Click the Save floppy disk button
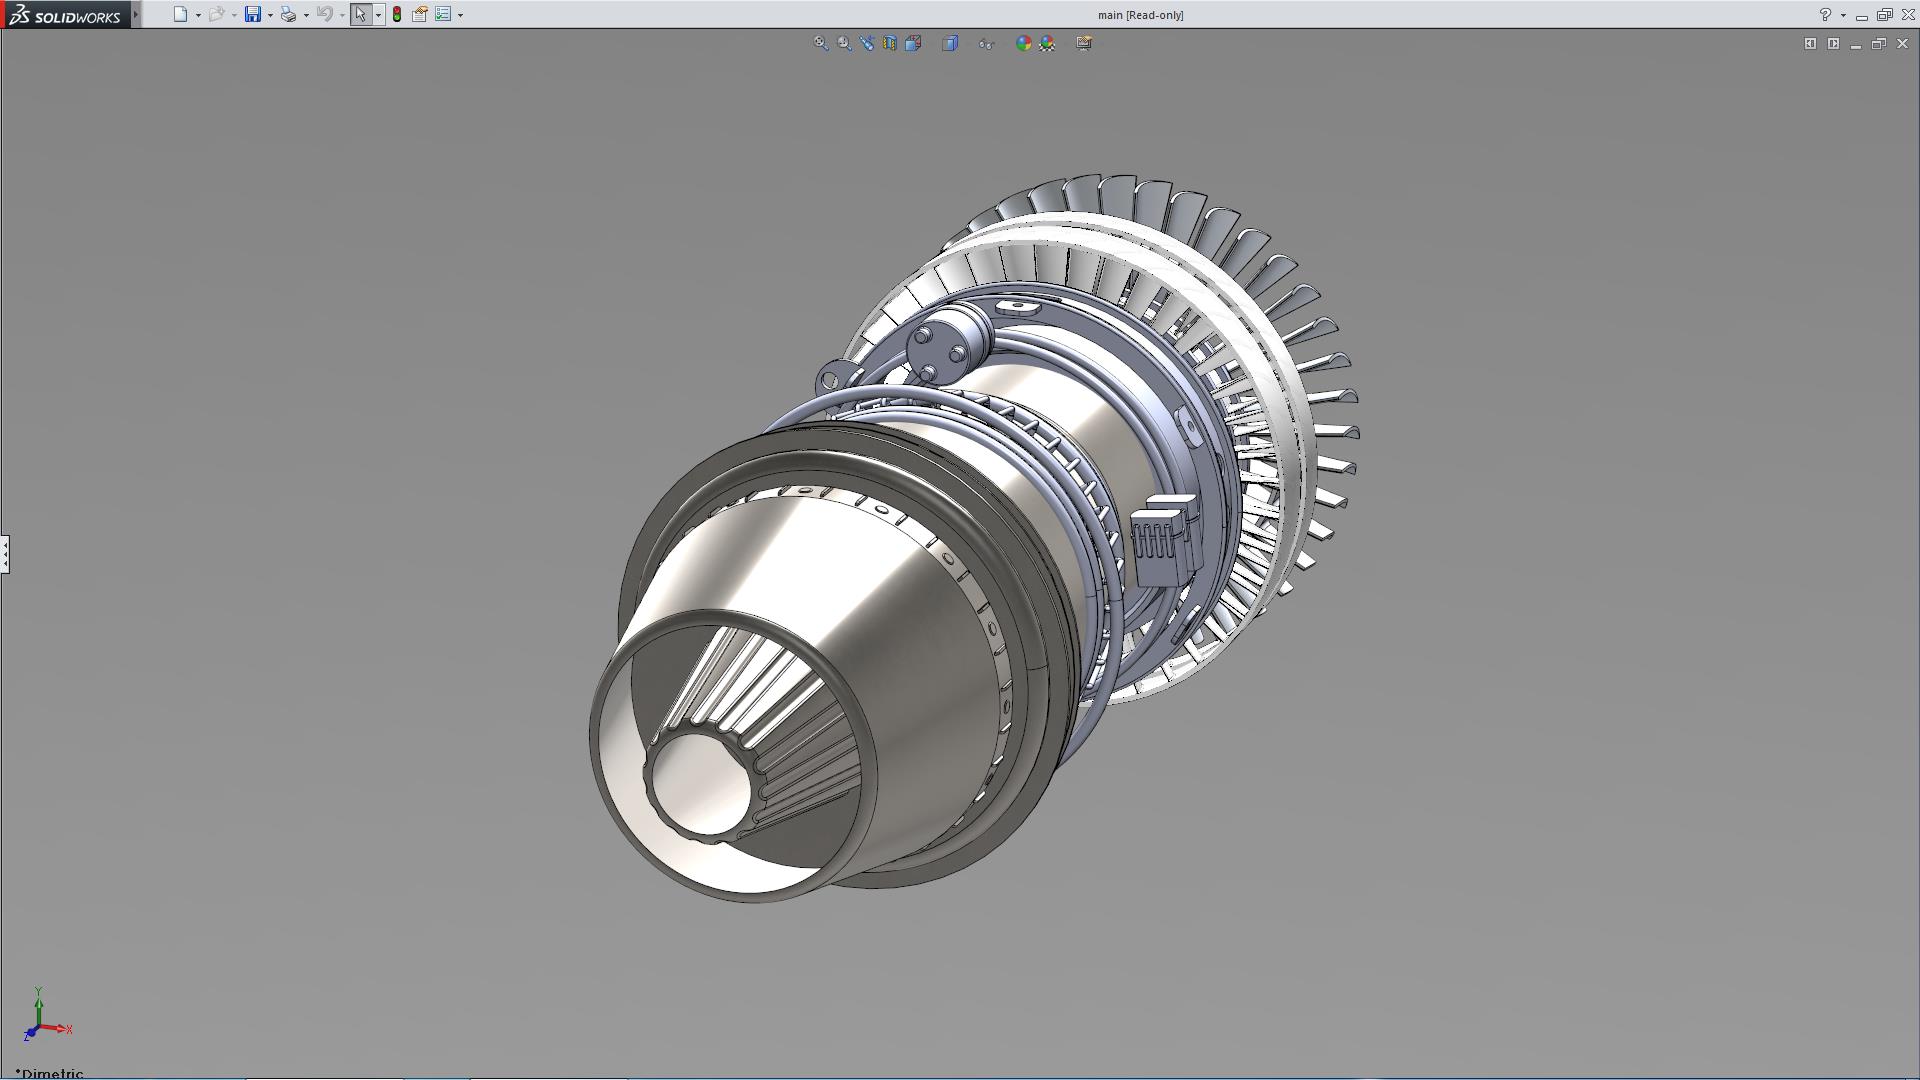The width and height of the screenshot is (1920, 1080). [253, 14]
